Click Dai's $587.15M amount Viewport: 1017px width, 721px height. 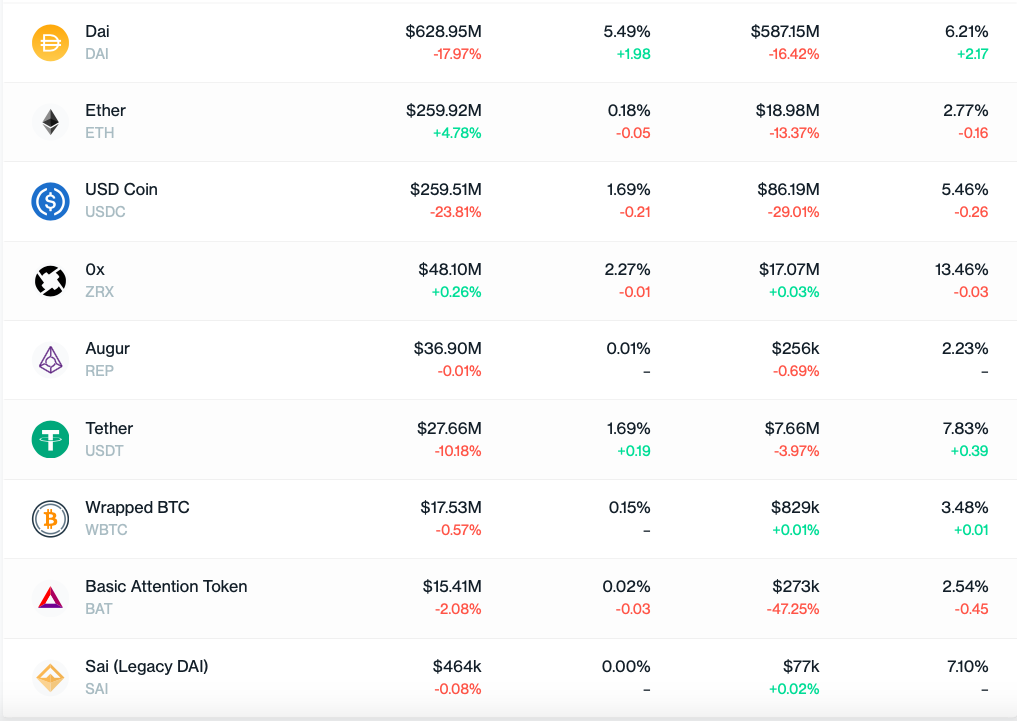pyautogui.click(x=785, y=31)
